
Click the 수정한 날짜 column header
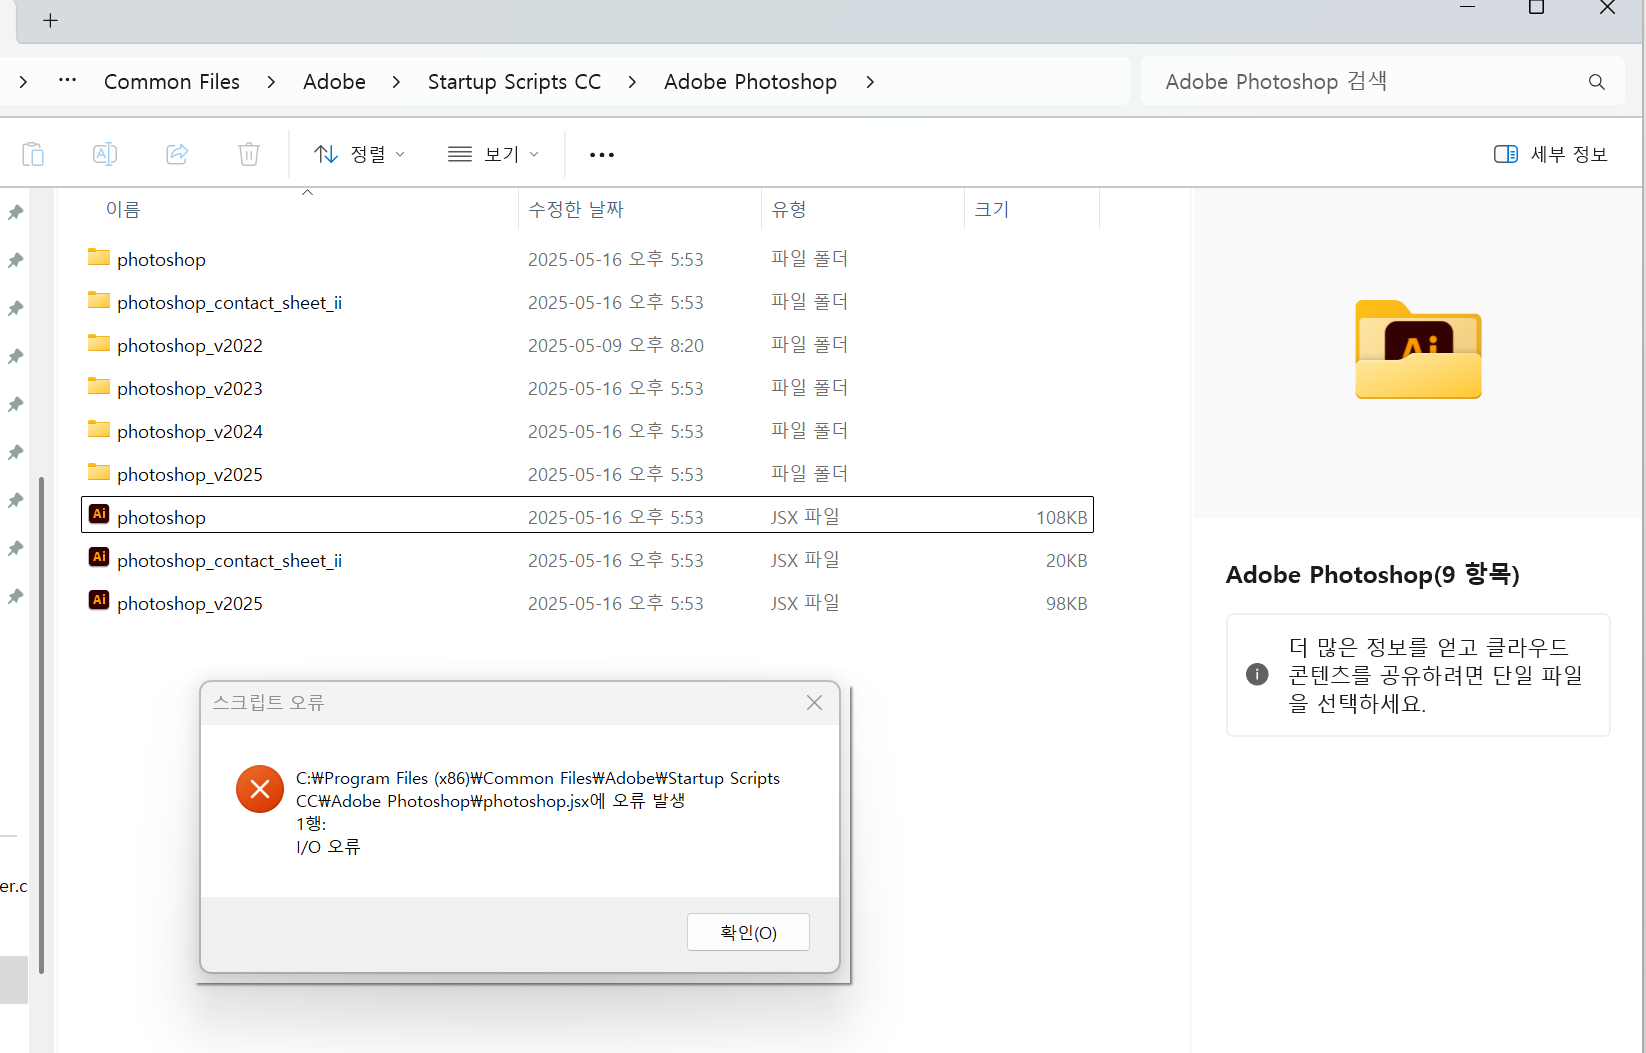[x=575, y=209]
